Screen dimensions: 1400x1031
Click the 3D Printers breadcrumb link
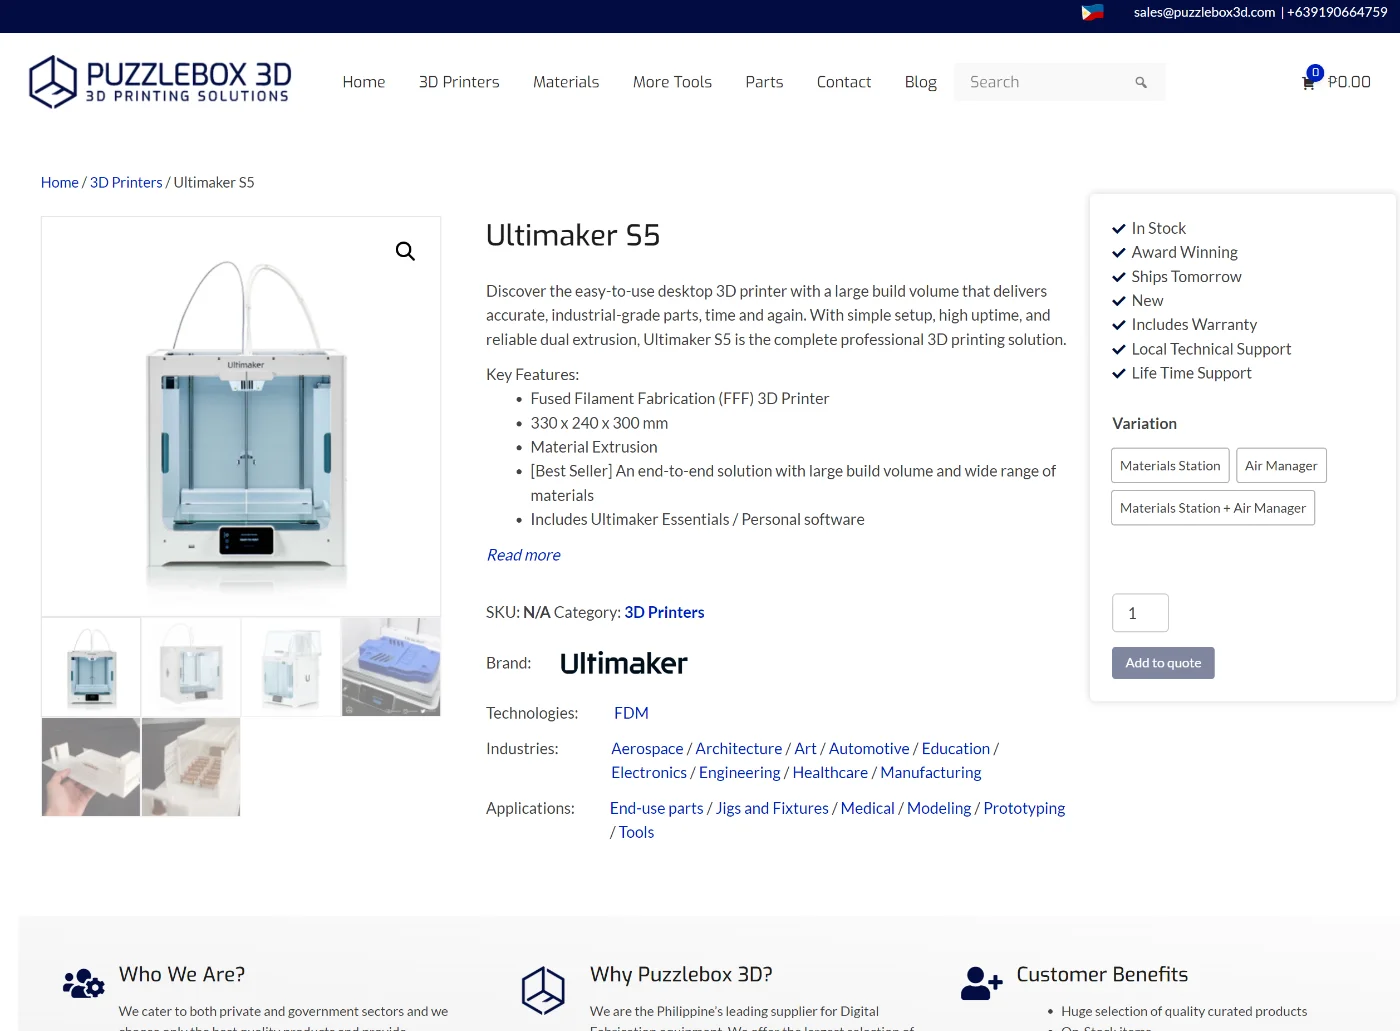point(126,182)
